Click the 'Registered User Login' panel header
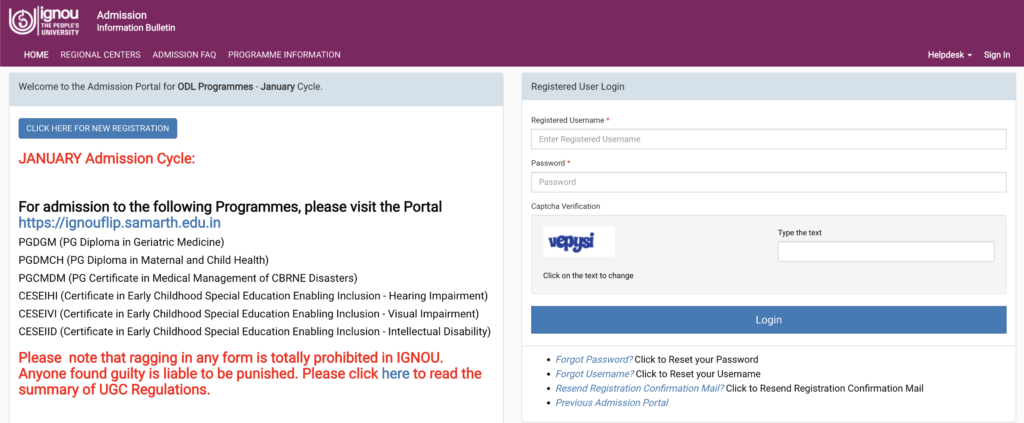The width and height of the screenshot is (1024, 423). pyautogui.click(x=769, y=87)
